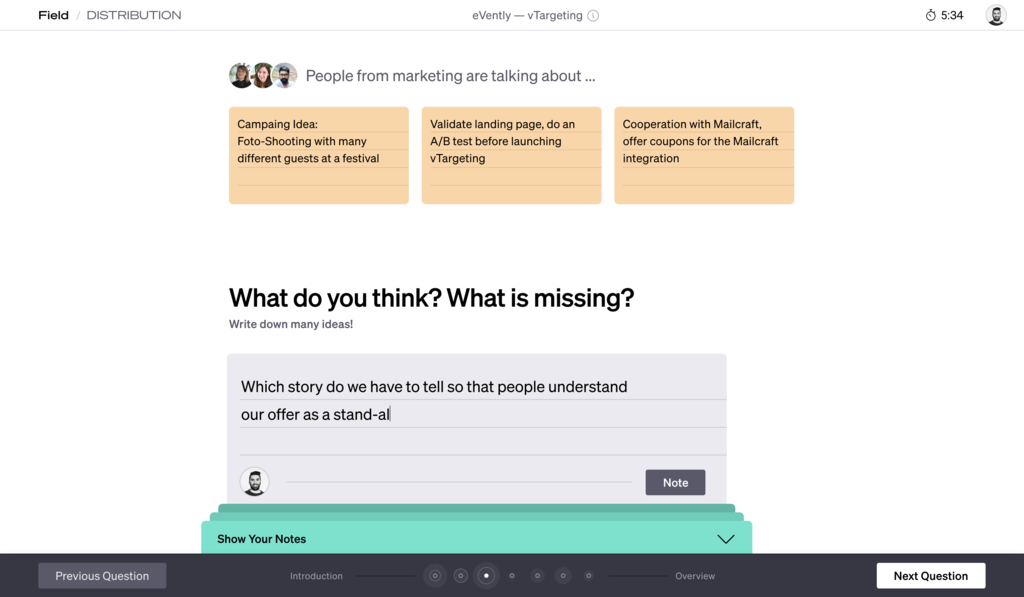Jump to the Introduction step
1024x597 pixels.
coord(315,576)
